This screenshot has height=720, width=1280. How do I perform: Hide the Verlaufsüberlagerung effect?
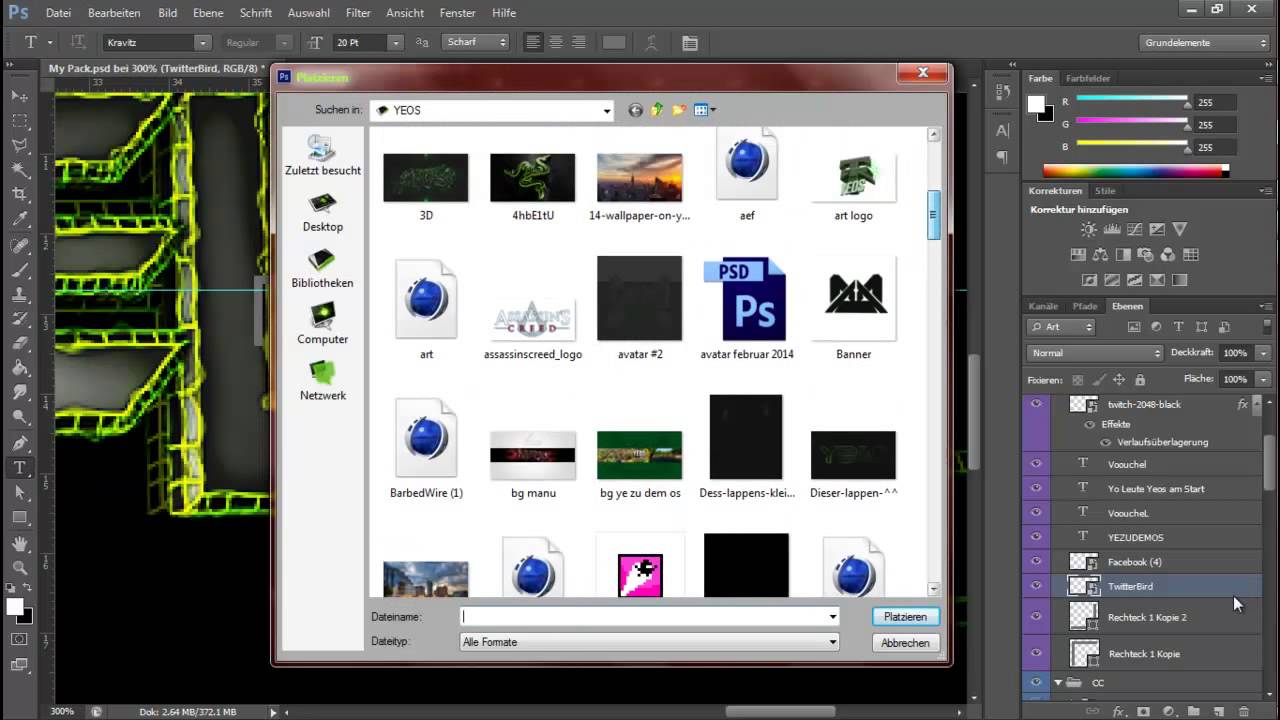point(1106,442)
